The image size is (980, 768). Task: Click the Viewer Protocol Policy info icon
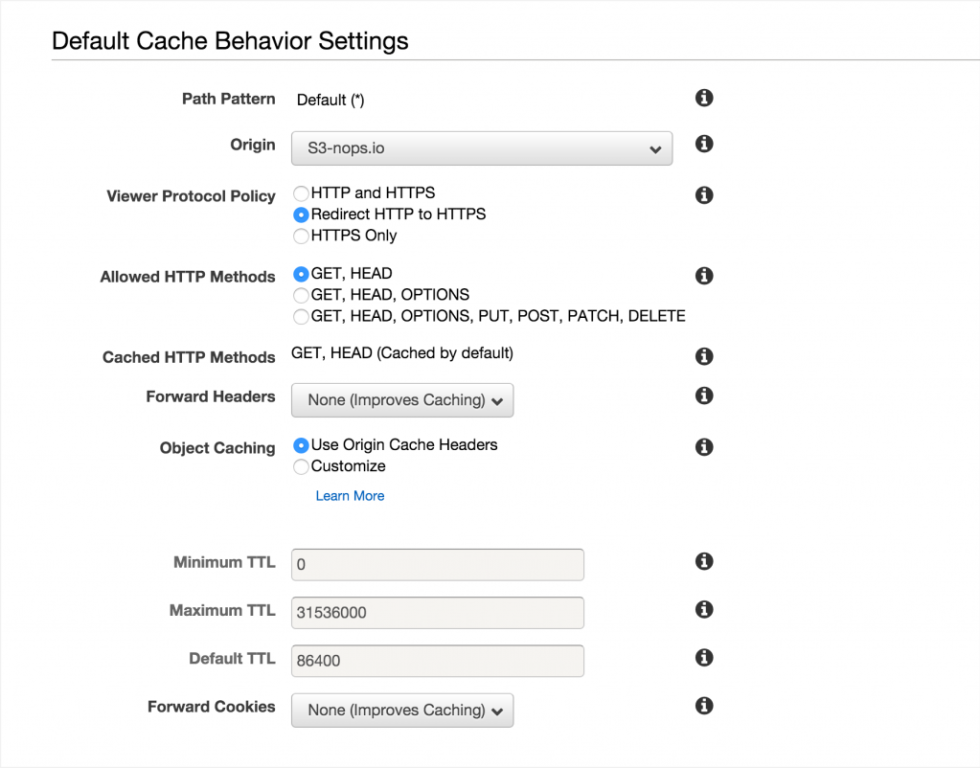tap(703, 195)
